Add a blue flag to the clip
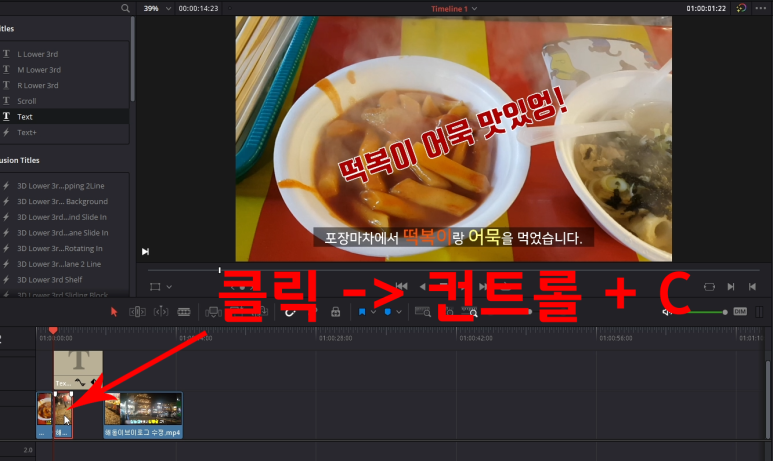The image size is (773, 461). point(362,312)
